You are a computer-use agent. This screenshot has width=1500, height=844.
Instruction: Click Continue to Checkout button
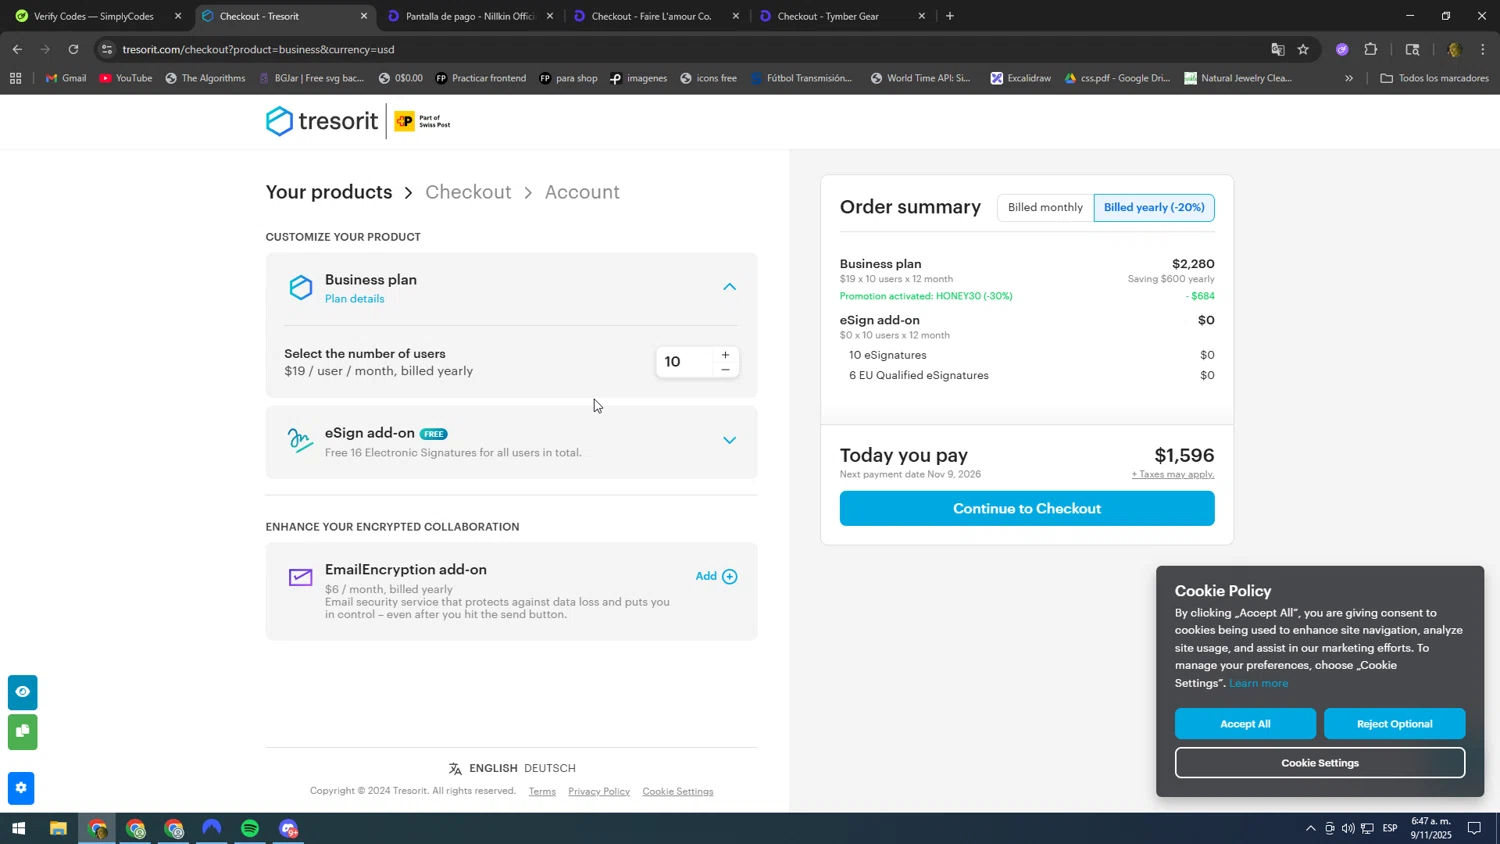[x=1027, y=508]
